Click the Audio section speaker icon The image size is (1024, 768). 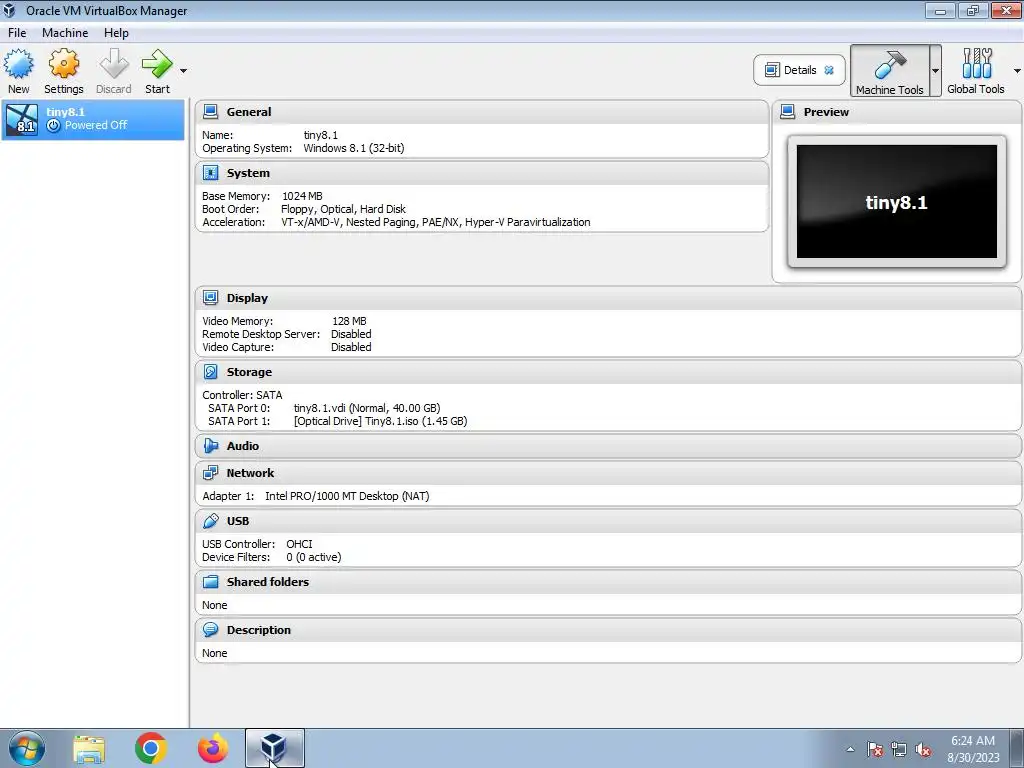(x=210, y=446)
